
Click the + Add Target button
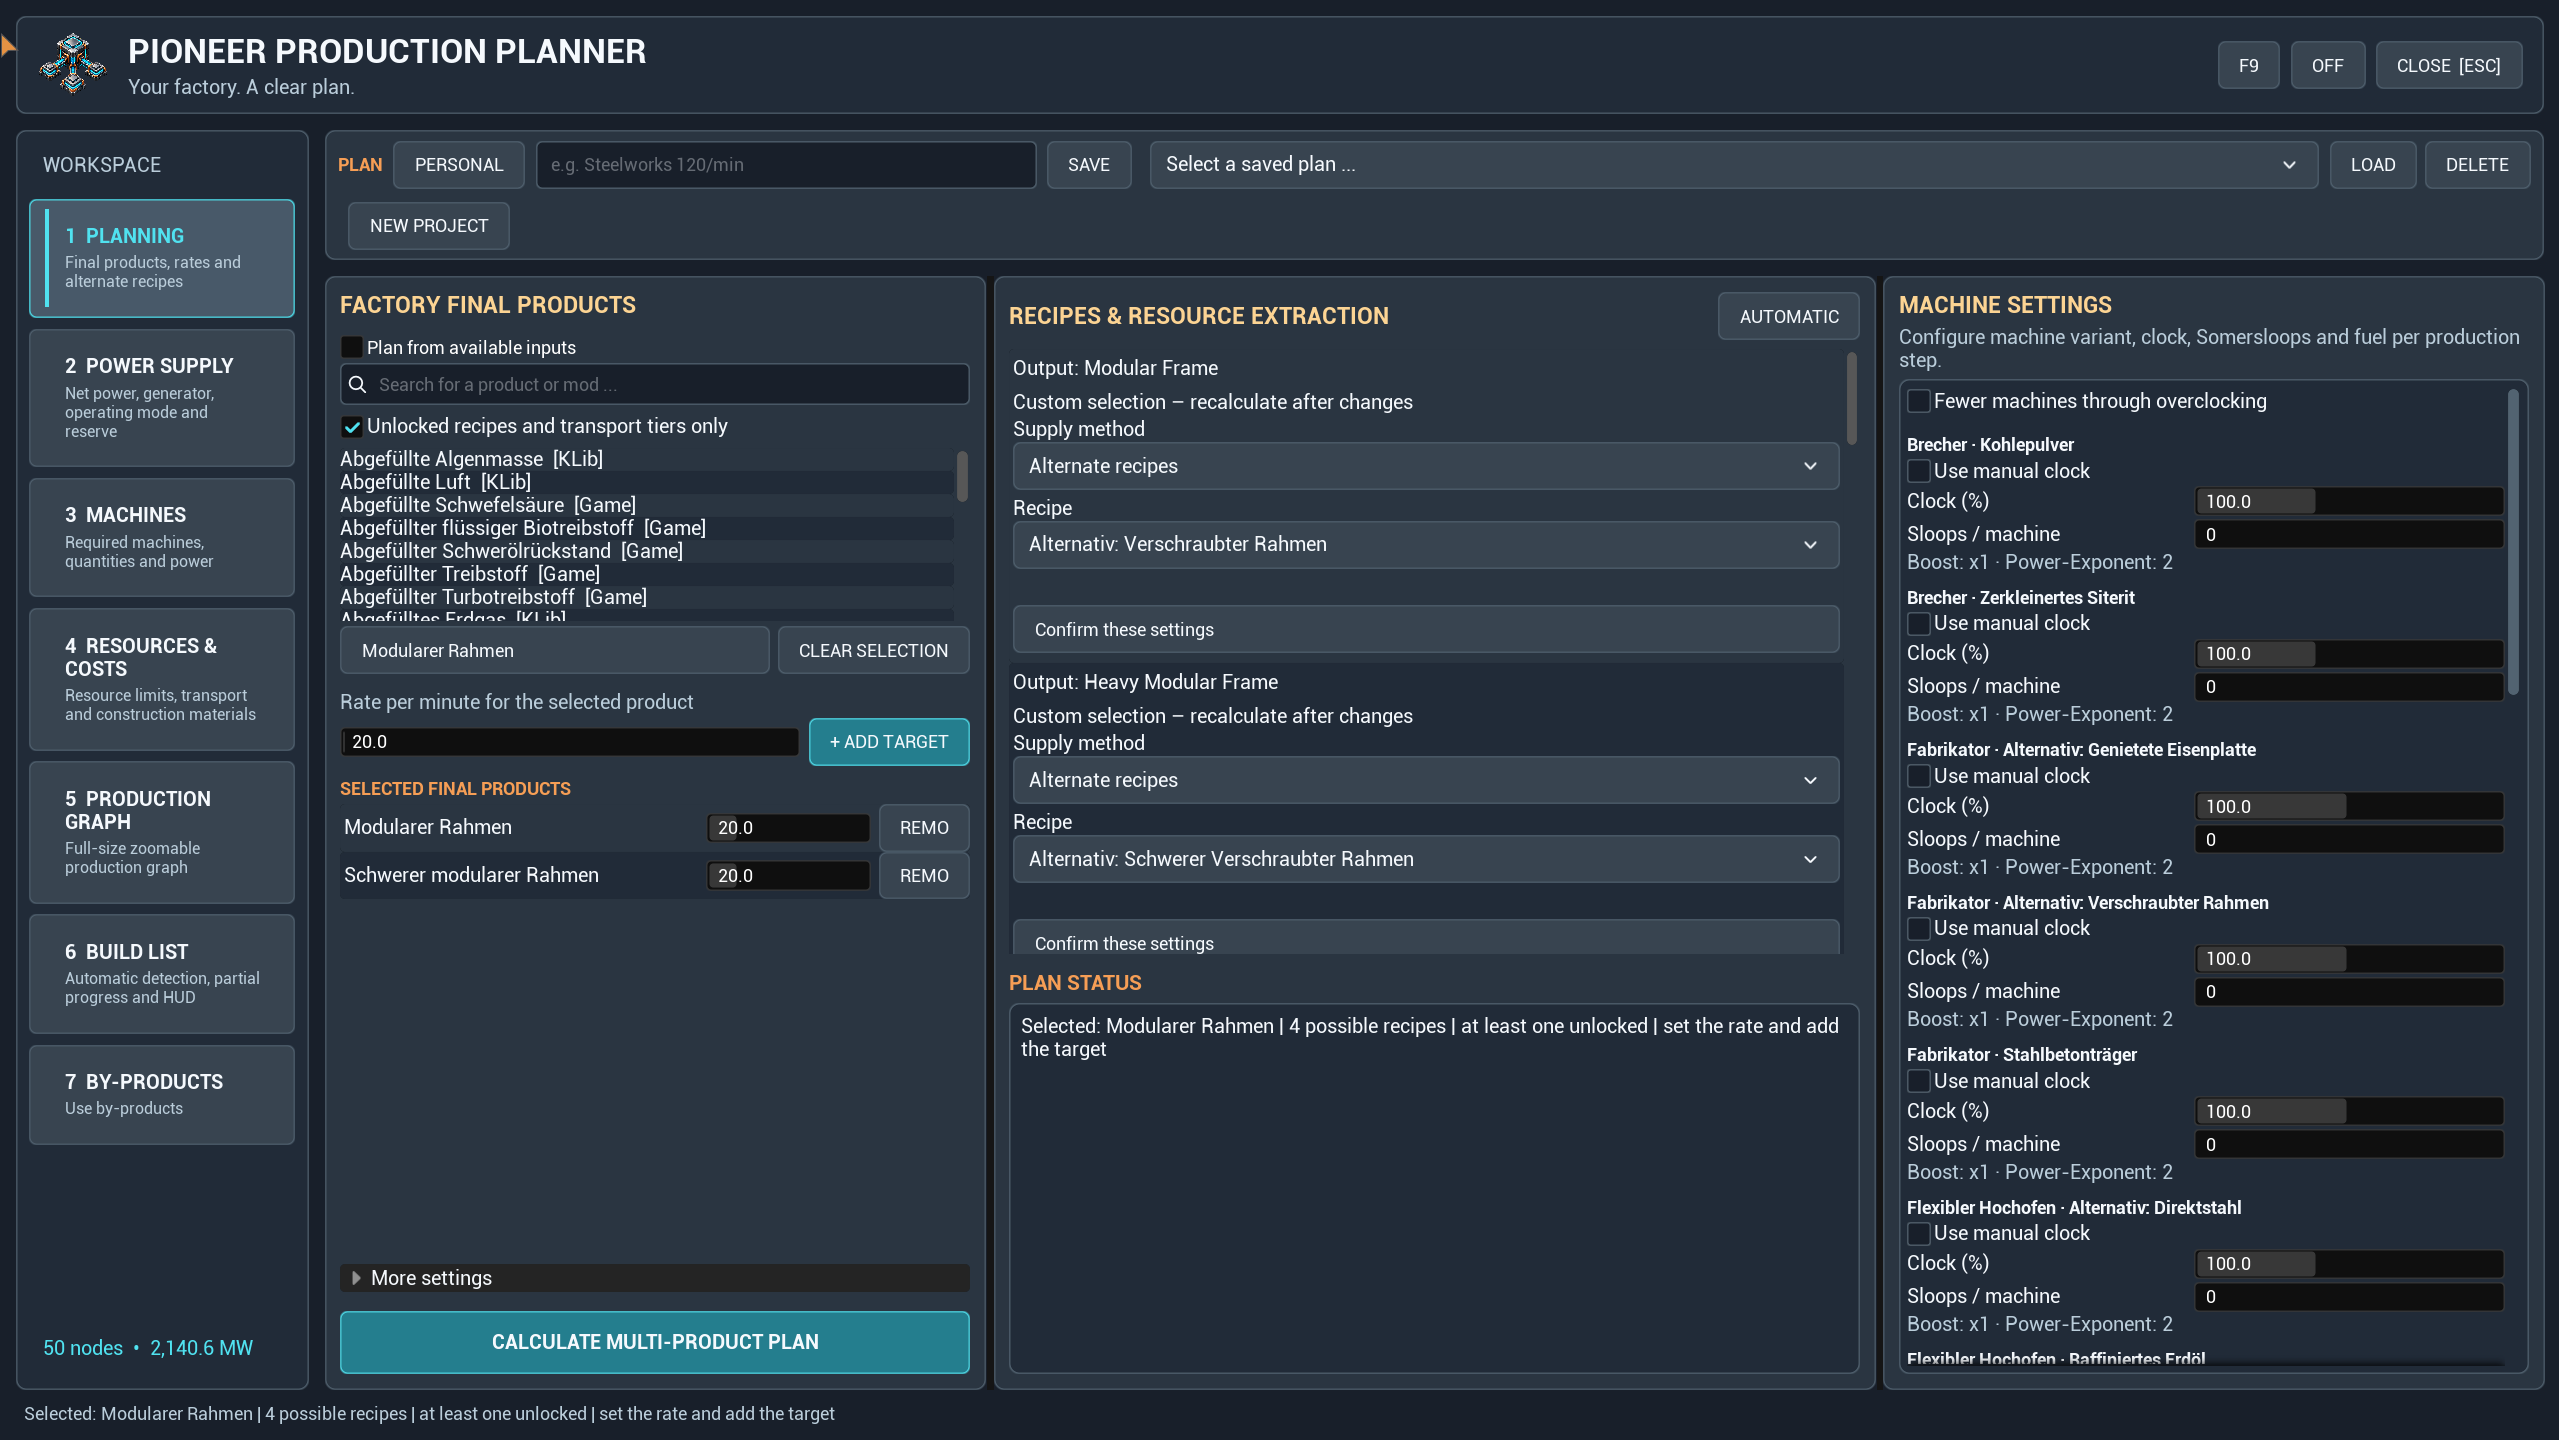[x=889, y=742]
